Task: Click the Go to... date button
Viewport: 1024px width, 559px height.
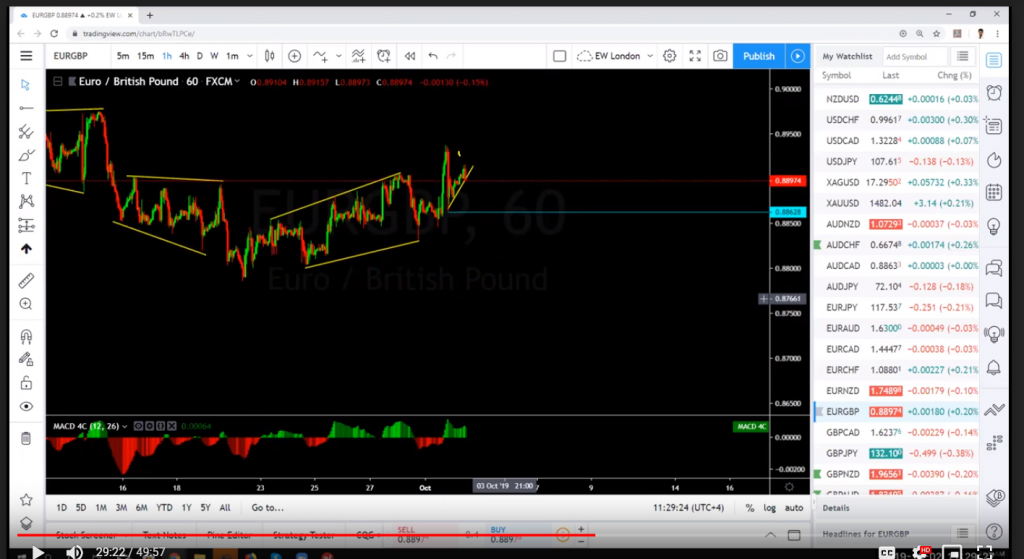Action: (268, 507)
